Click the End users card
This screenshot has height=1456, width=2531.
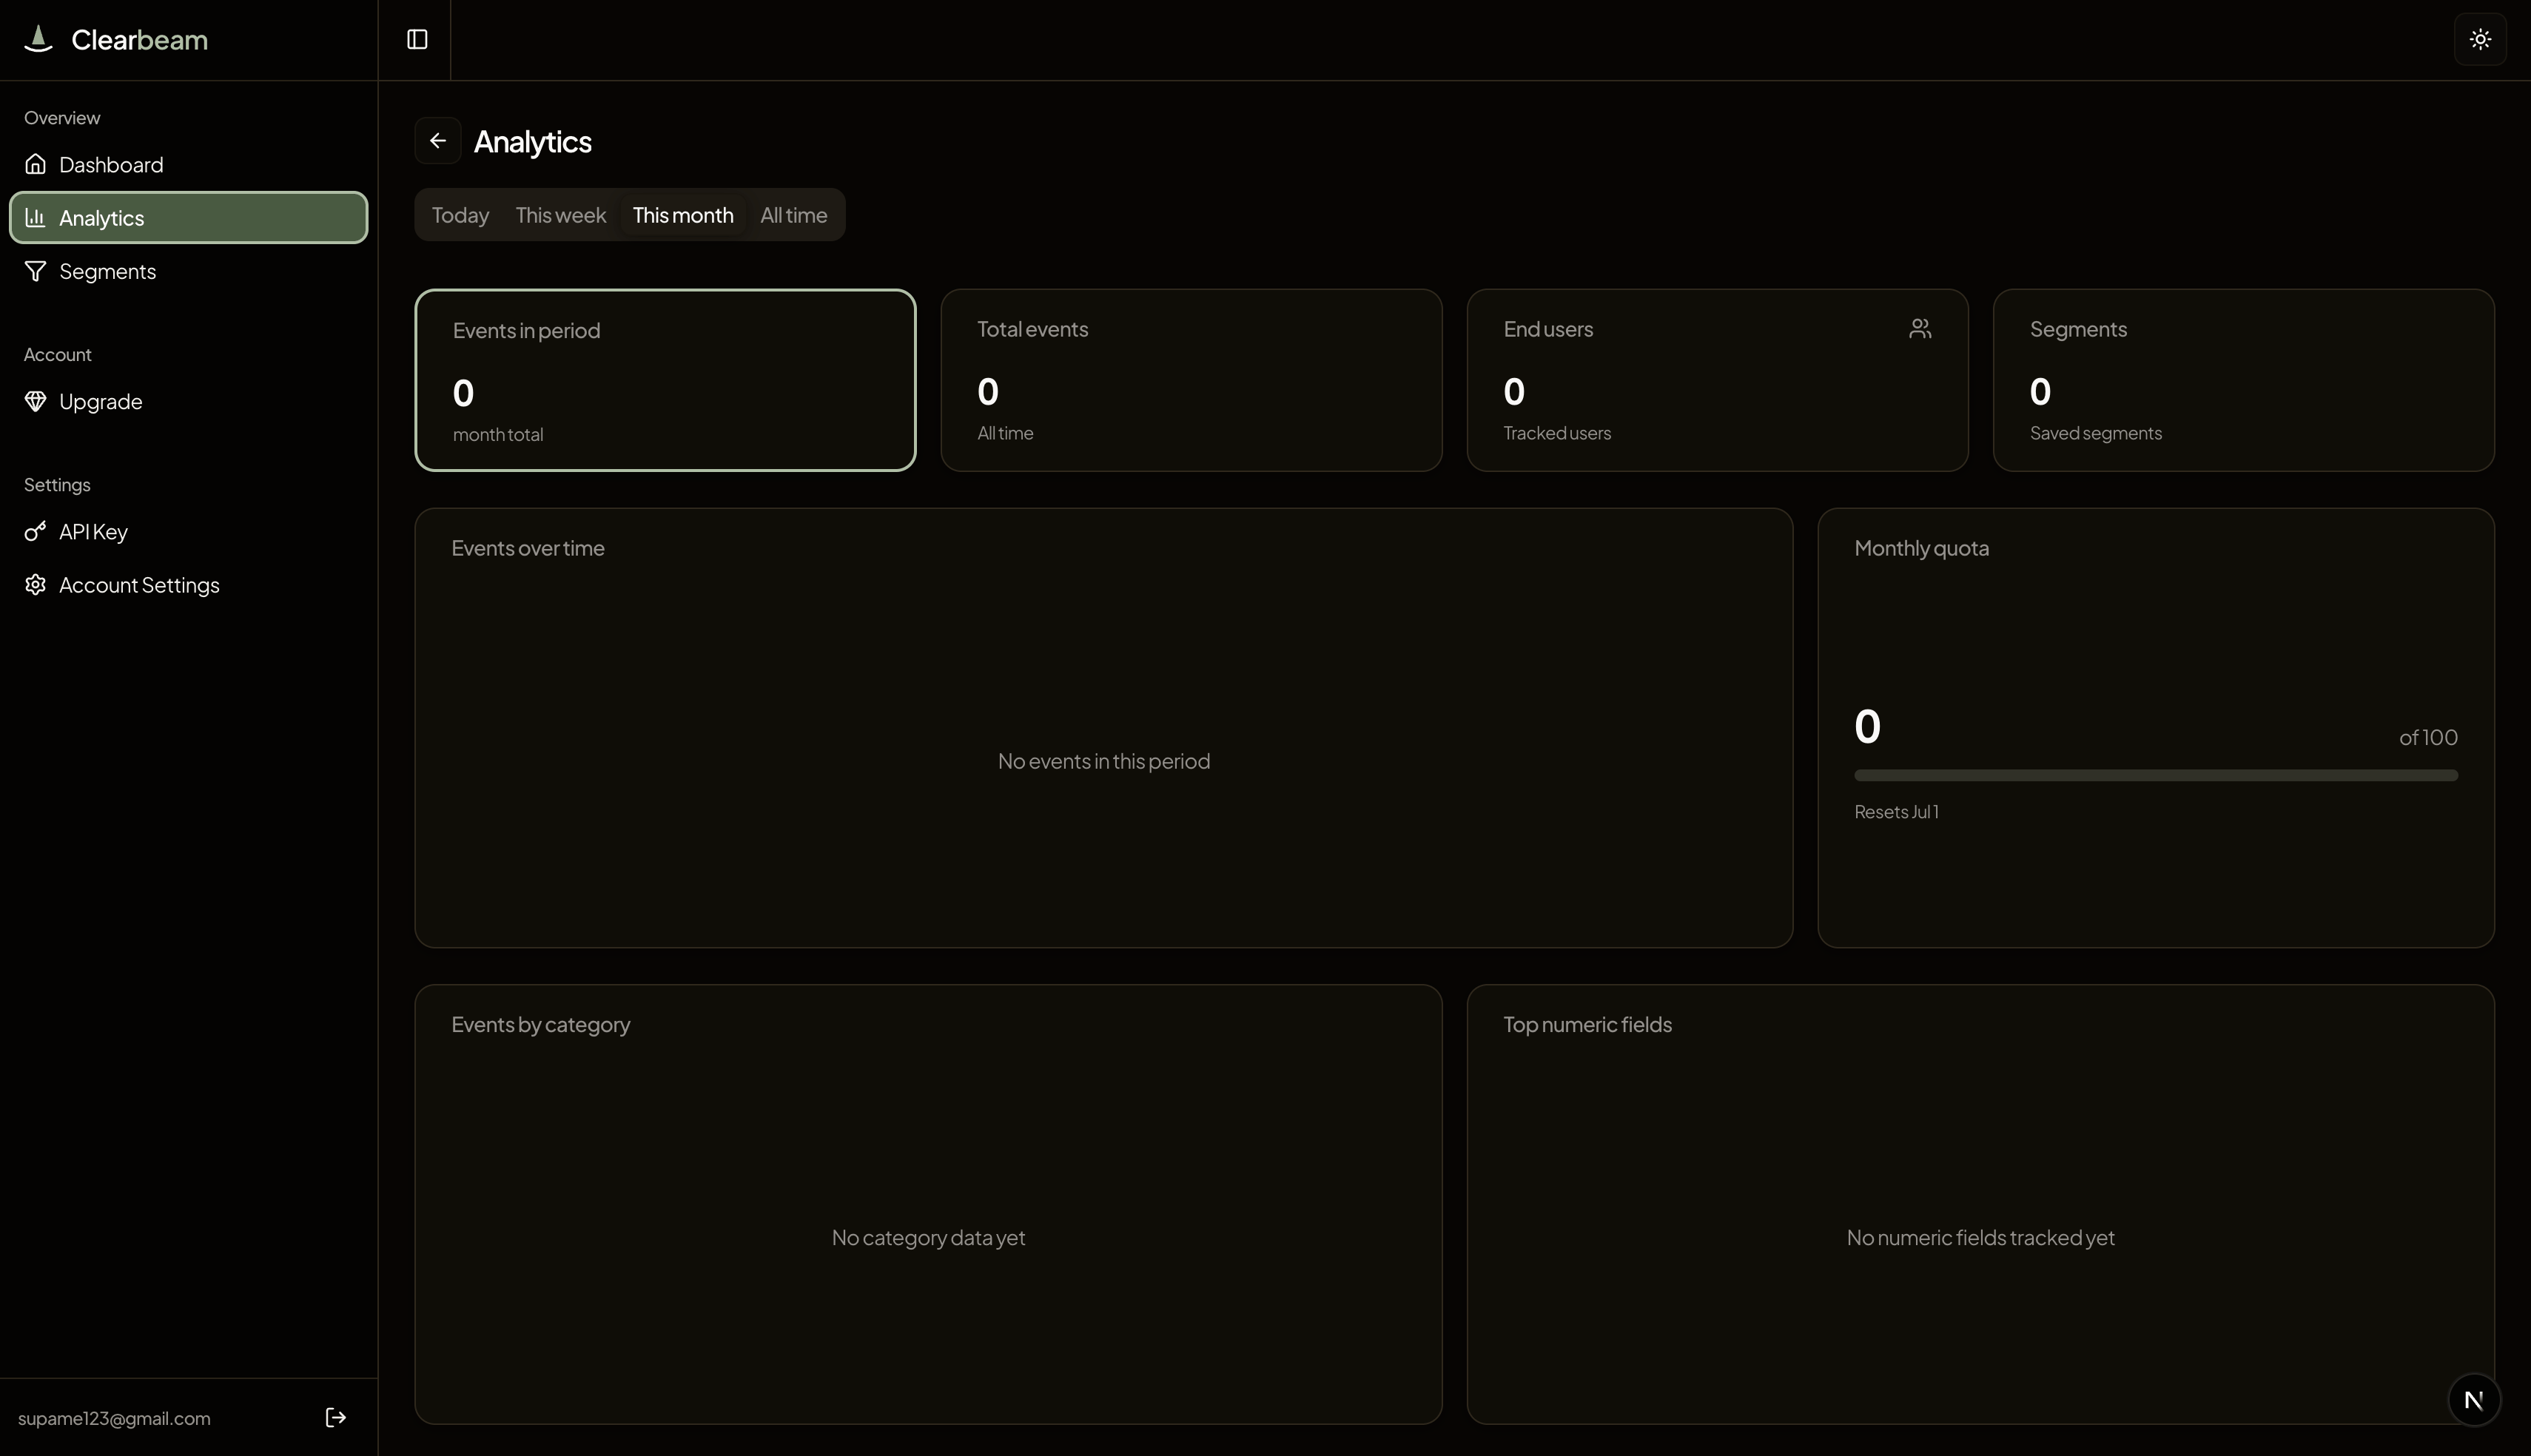point(1717,380)
